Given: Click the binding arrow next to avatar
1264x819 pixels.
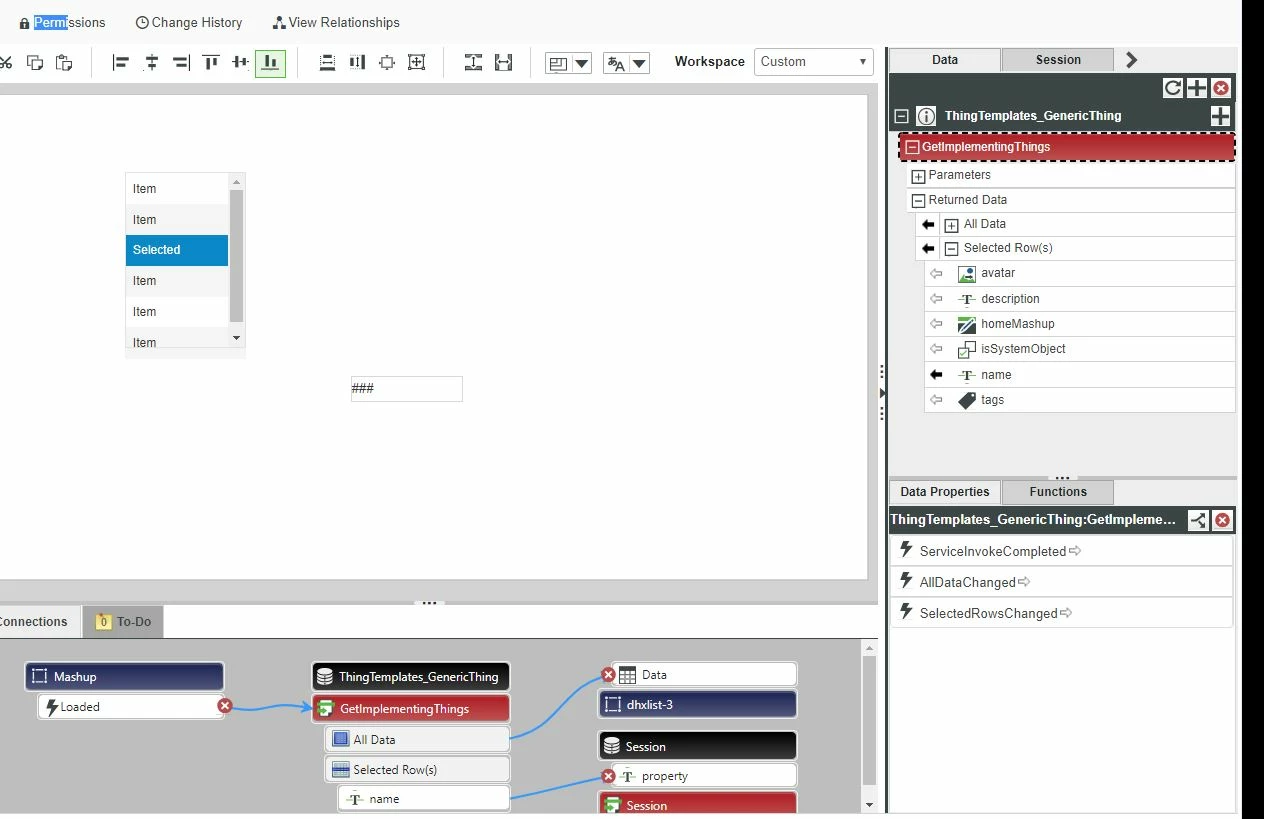Looking at the screenshot, I should (936, 273).
